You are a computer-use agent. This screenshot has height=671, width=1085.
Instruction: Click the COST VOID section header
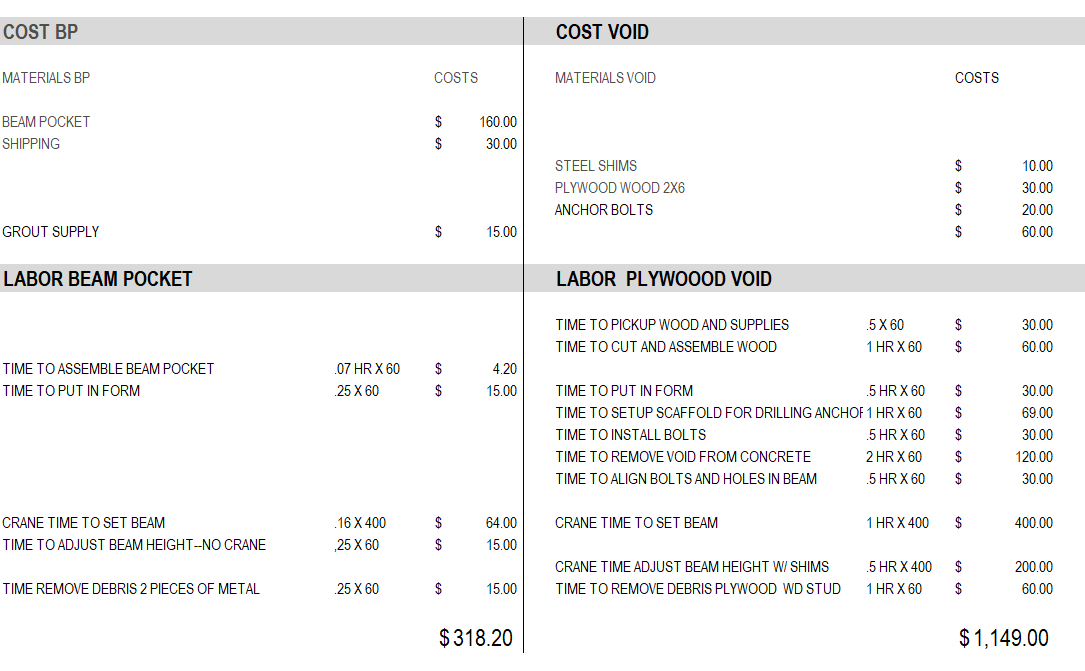(x=602, y=32)
